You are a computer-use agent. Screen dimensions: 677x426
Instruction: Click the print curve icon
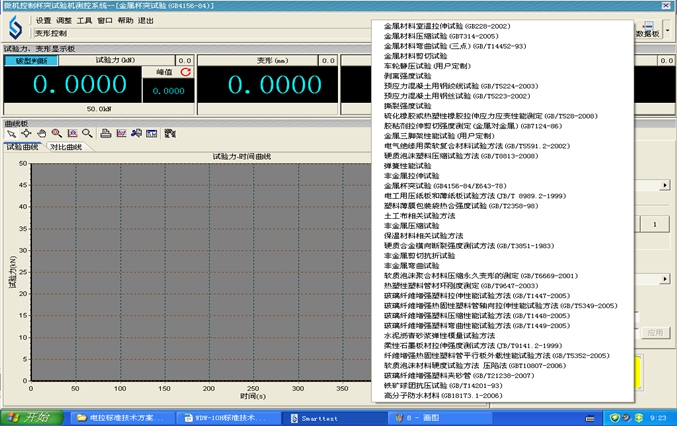106,133
